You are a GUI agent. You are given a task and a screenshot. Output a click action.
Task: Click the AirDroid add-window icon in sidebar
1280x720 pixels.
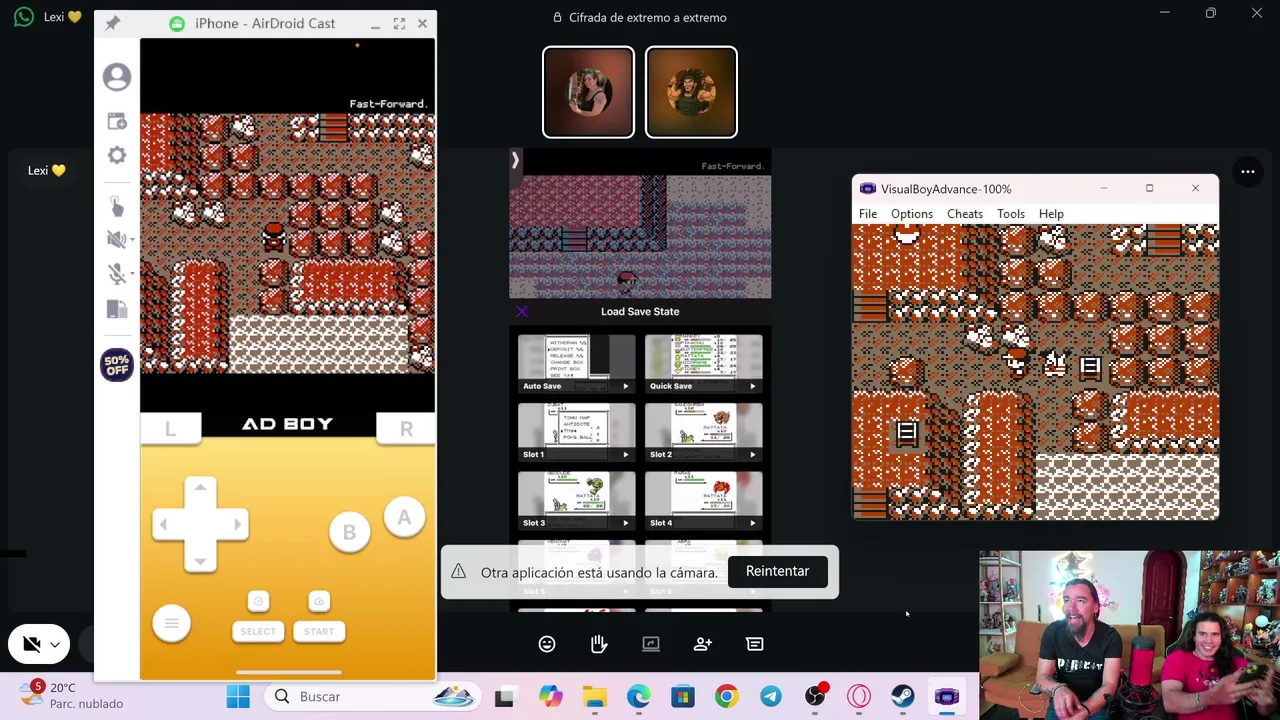pos(117,121)
